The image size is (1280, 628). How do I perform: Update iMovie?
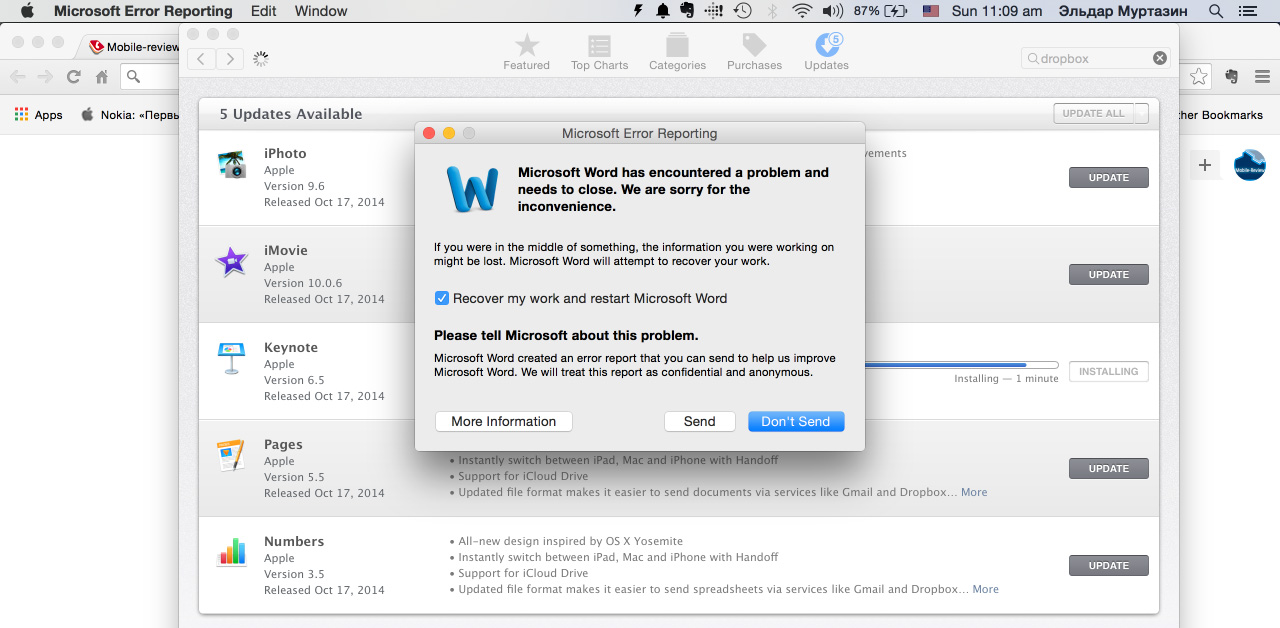pyautogui.click(x=1109, y=274)
